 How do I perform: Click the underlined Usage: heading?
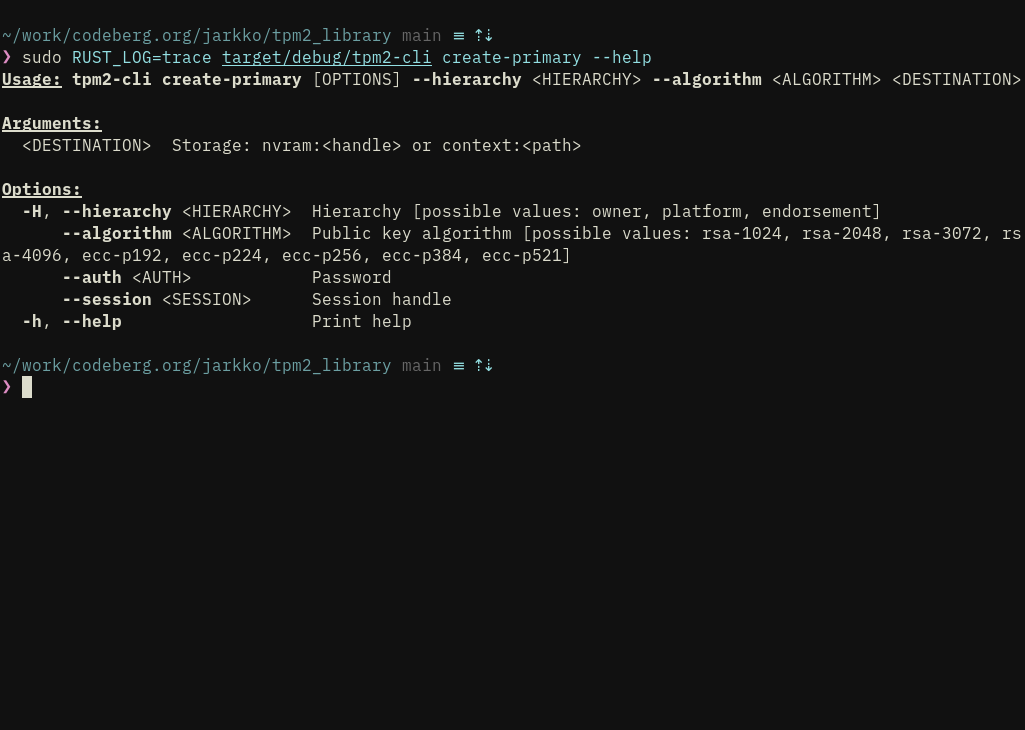(32, 80)
